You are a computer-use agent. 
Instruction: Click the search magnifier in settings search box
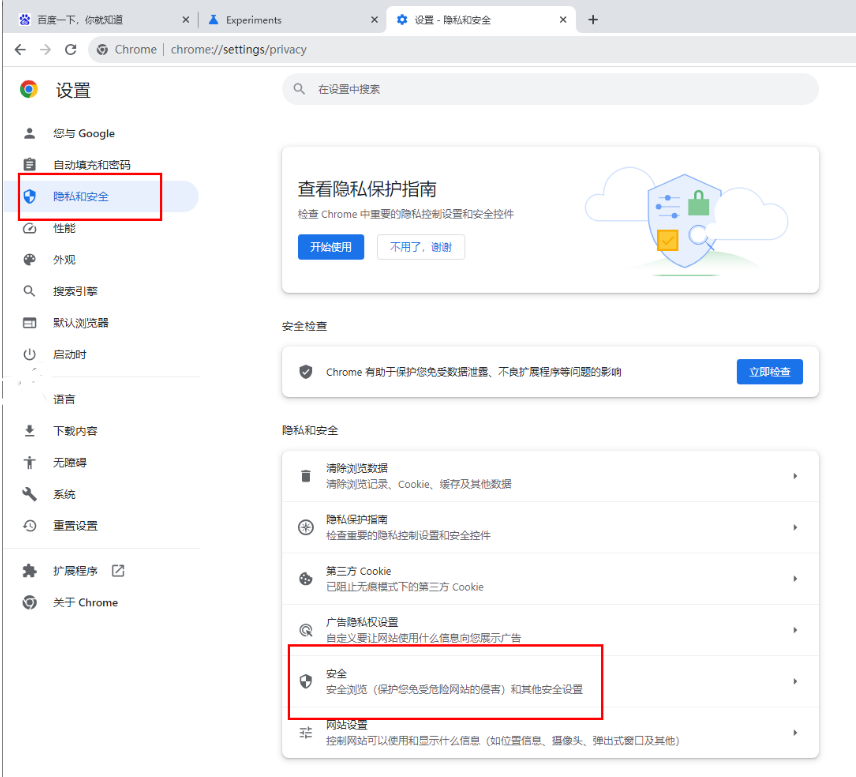click(x=299, y=89)
